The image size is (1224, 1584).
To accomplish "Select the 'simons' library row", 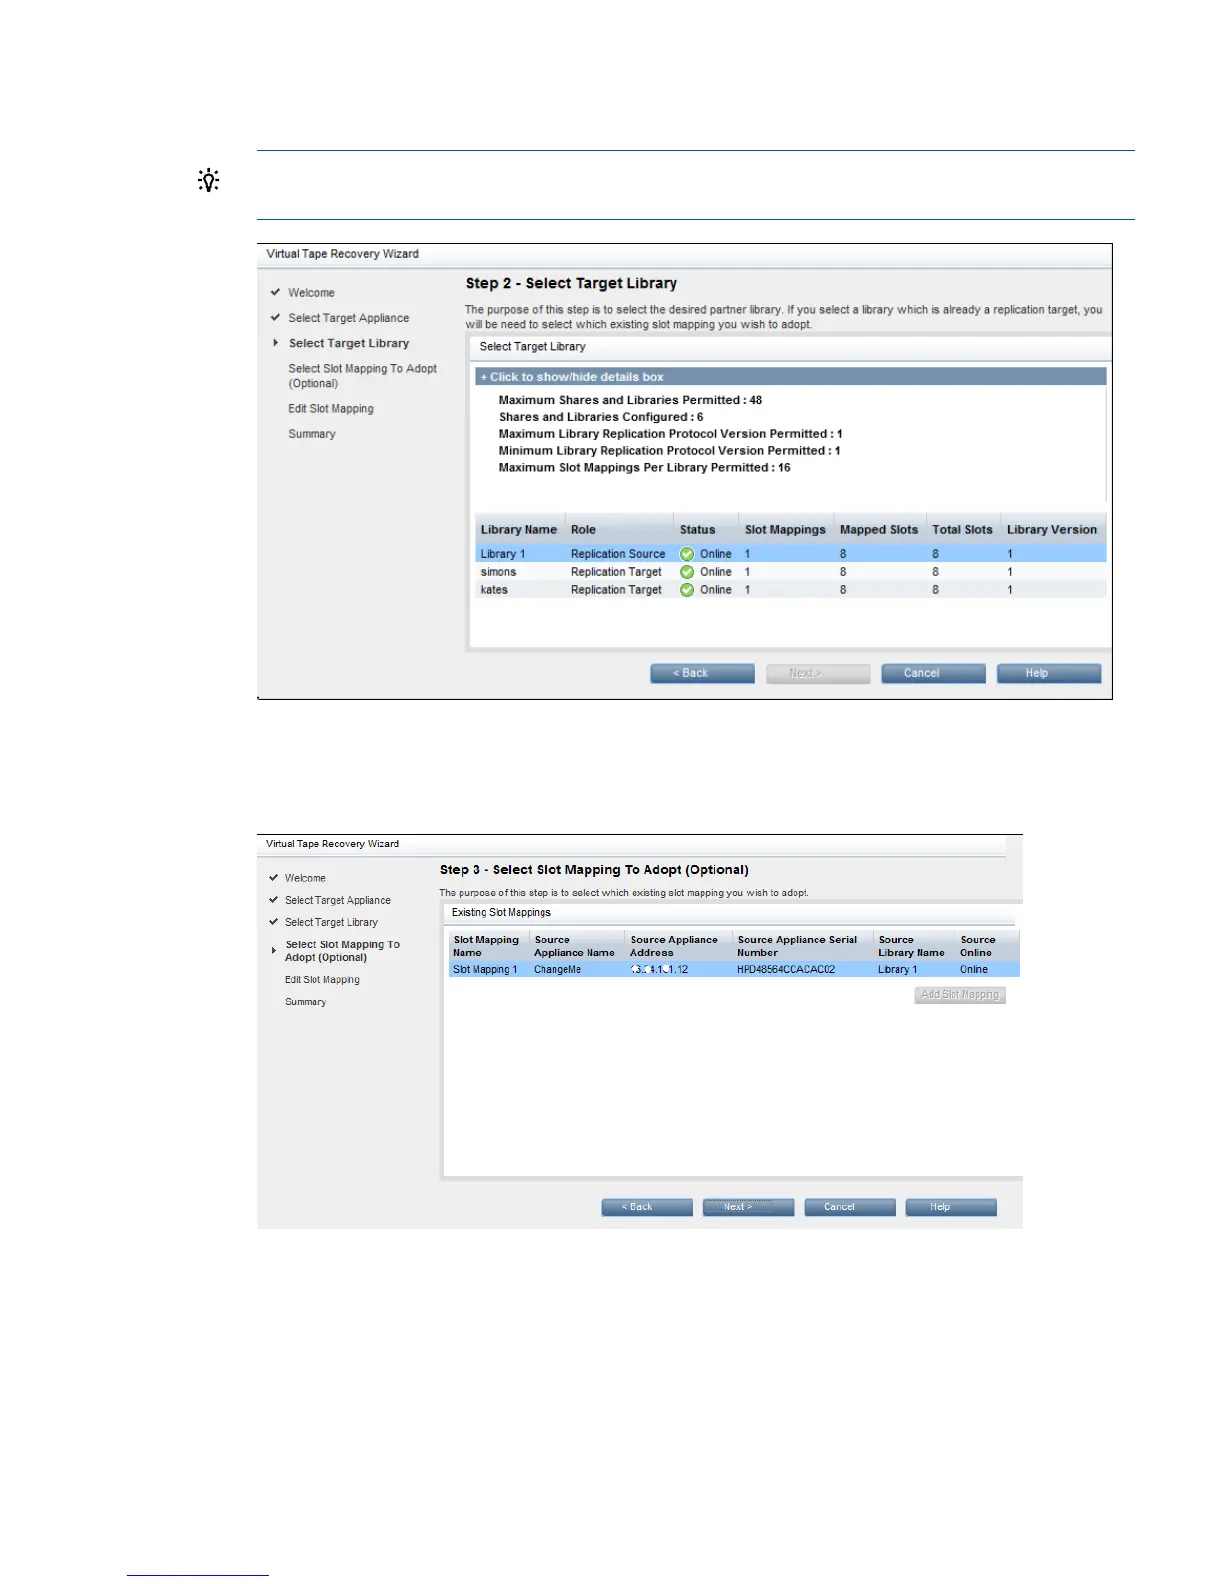I will pyautogui.click(x=791, y=572).
